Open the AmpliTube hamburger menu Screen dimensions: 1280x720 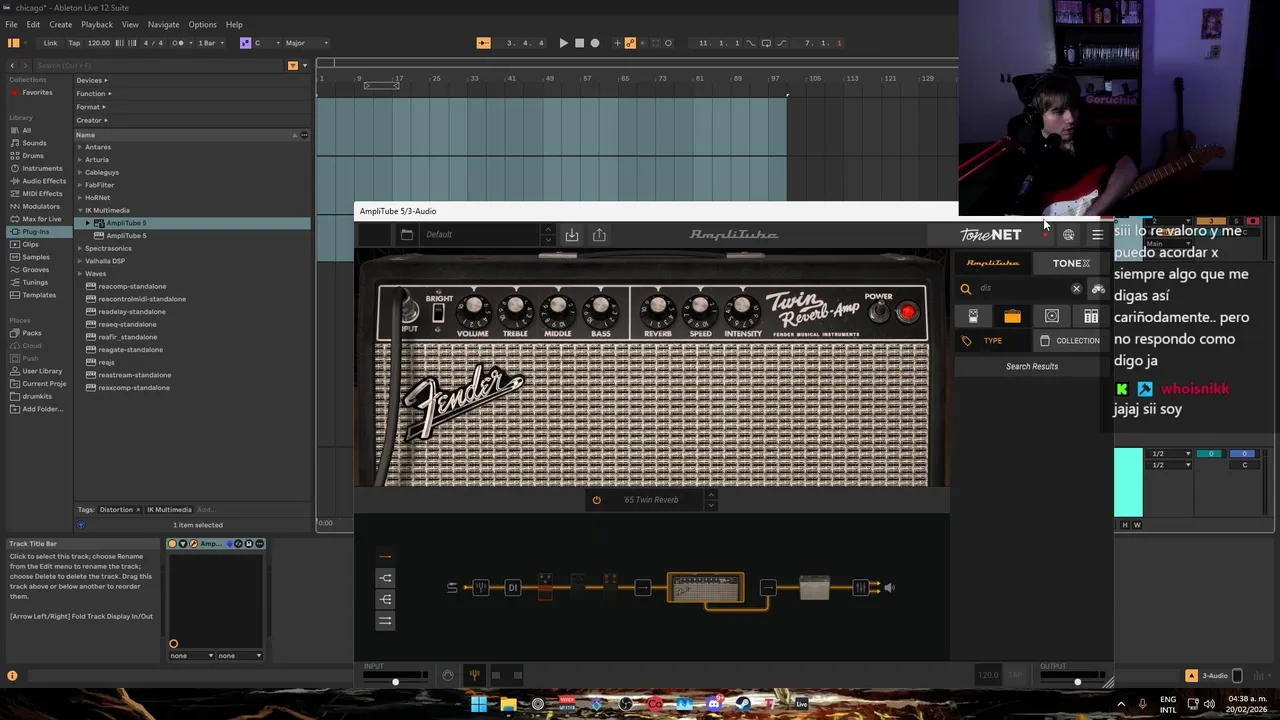1097,235
